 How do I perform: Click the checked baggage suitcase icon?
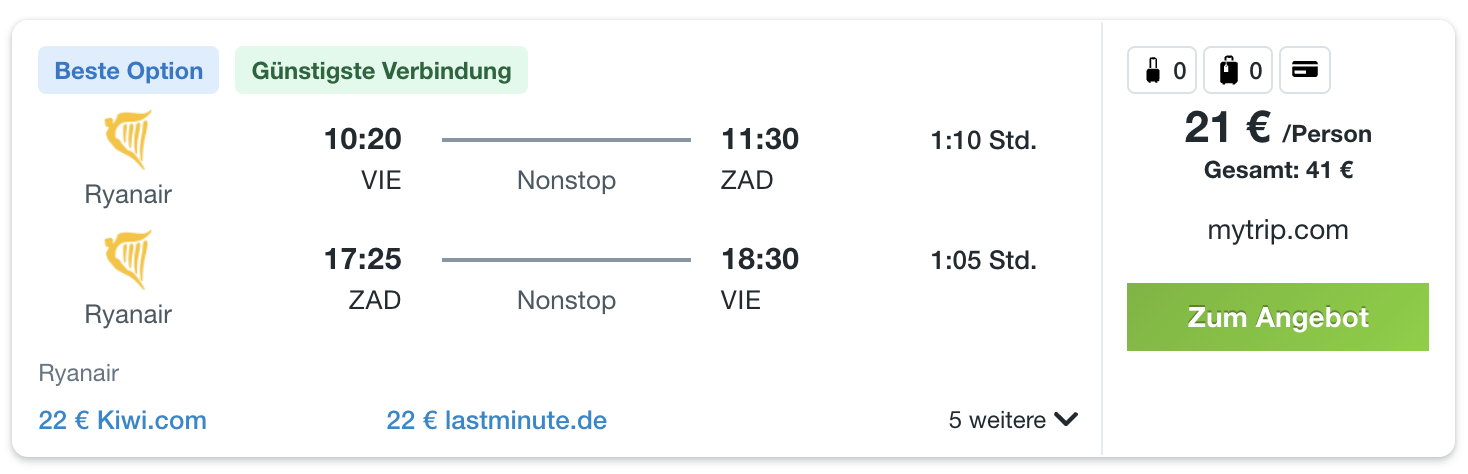[x=1229, y=71]
